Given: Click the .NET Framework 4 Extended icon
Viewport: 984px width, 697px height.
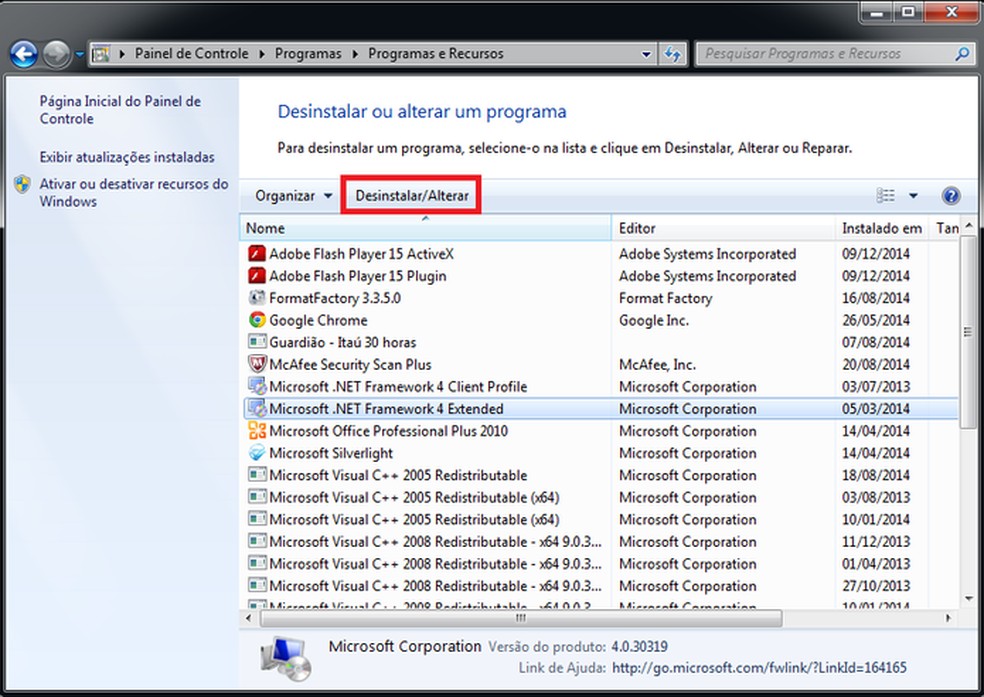Looking at the screenshot, I should pyautogui.click(x=257, y=408).
